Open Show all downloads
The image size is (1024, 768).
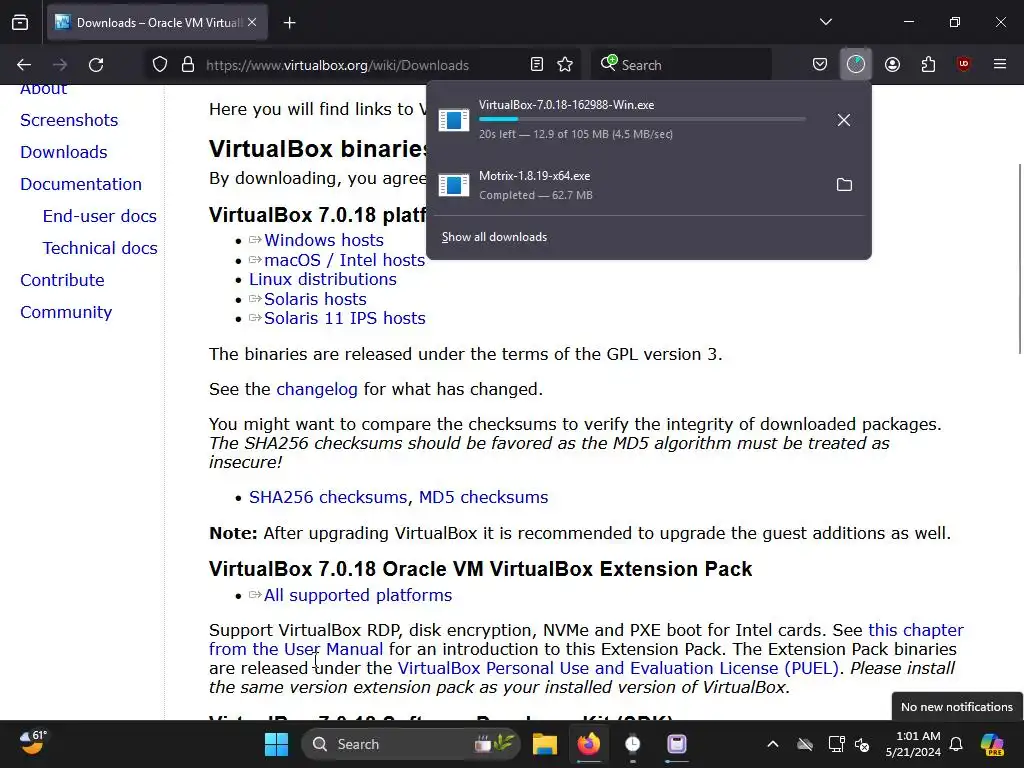coord(494,237)
